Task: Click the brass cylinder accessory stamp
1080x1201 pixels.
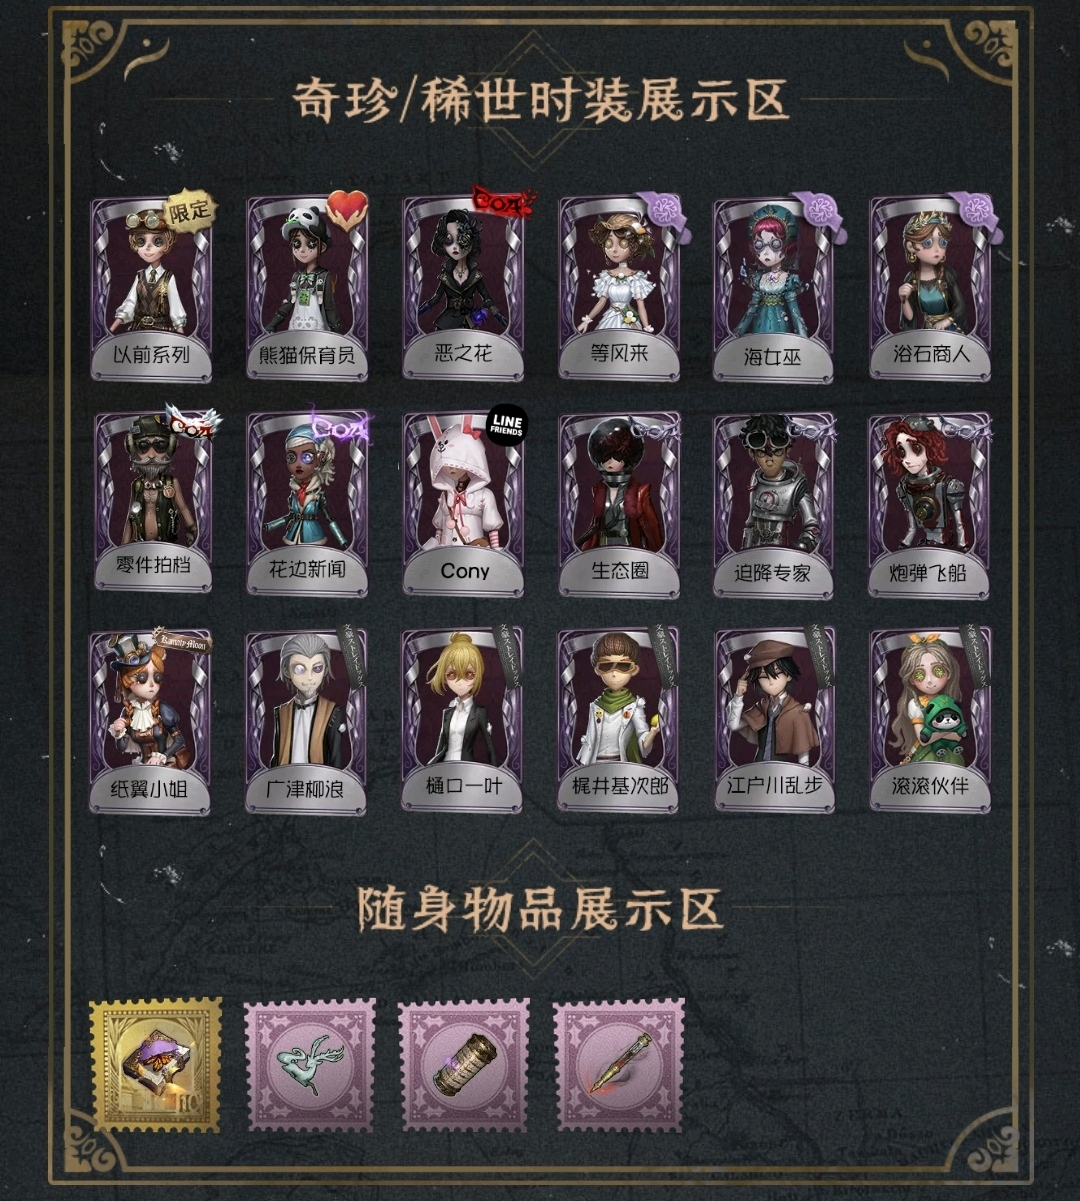Action: [464, 1065]
